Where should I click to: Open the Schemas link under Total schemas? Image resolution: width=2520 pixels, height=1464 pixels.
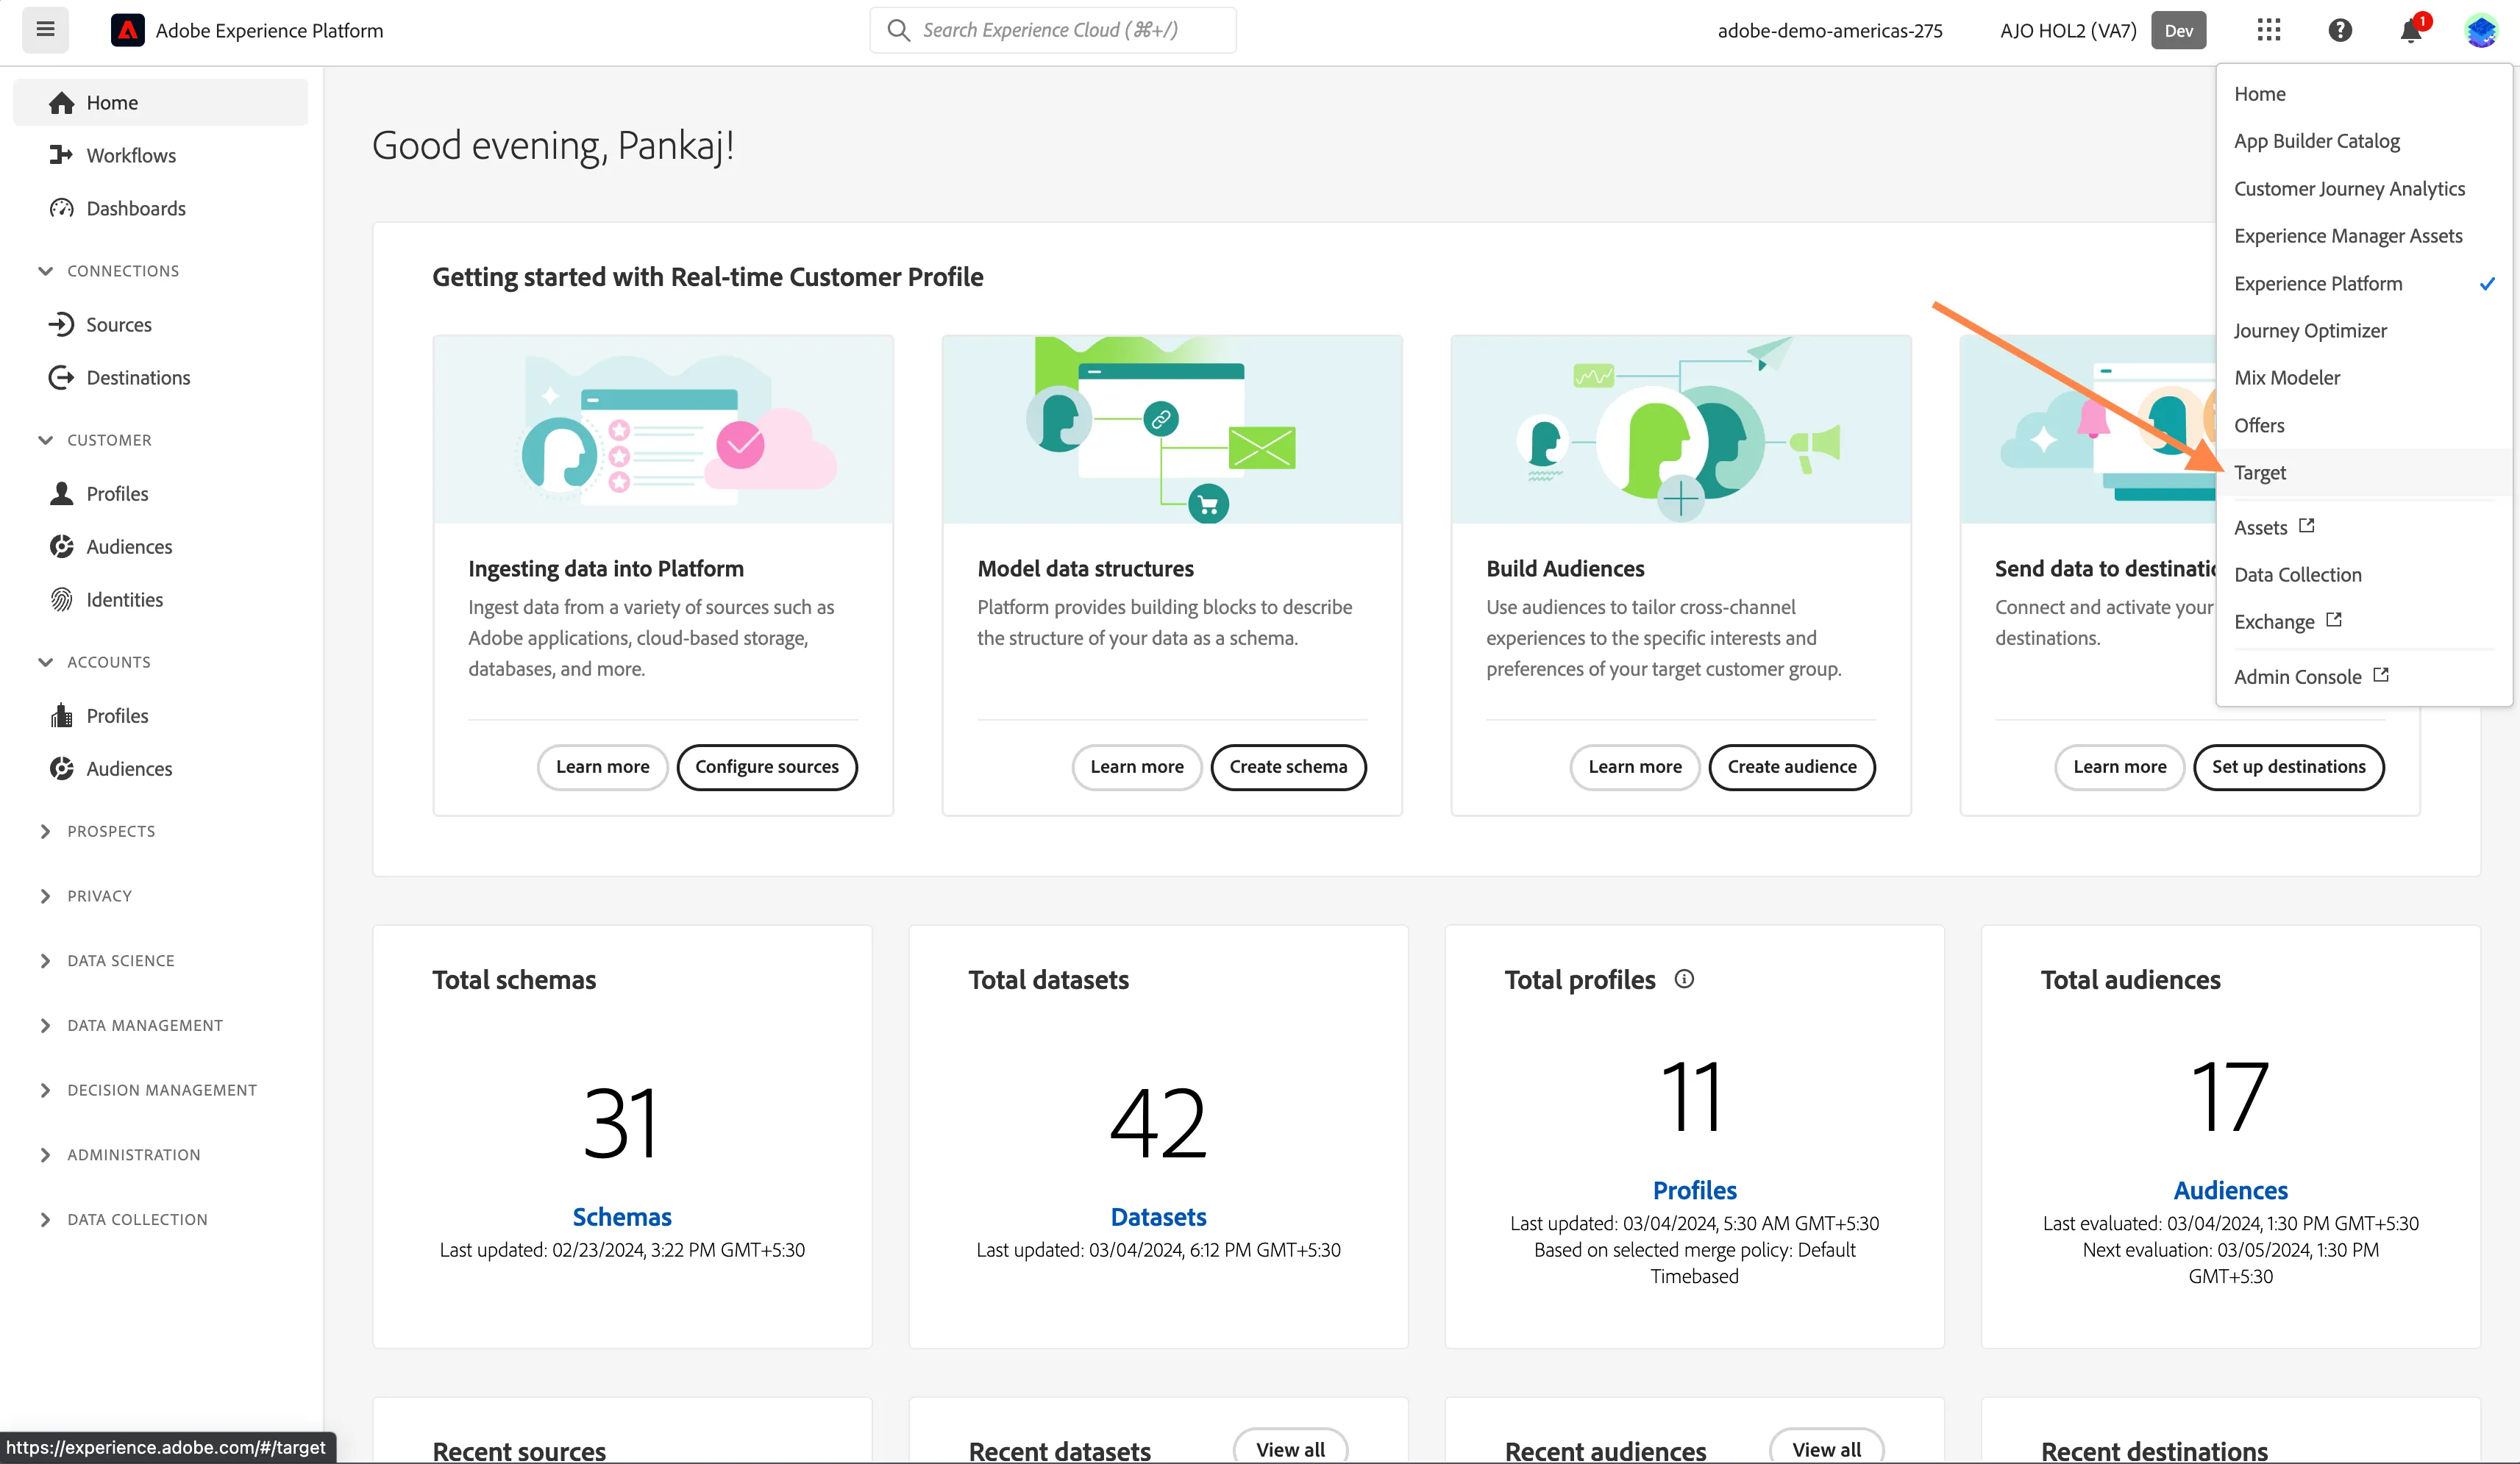pos(622,1217)
